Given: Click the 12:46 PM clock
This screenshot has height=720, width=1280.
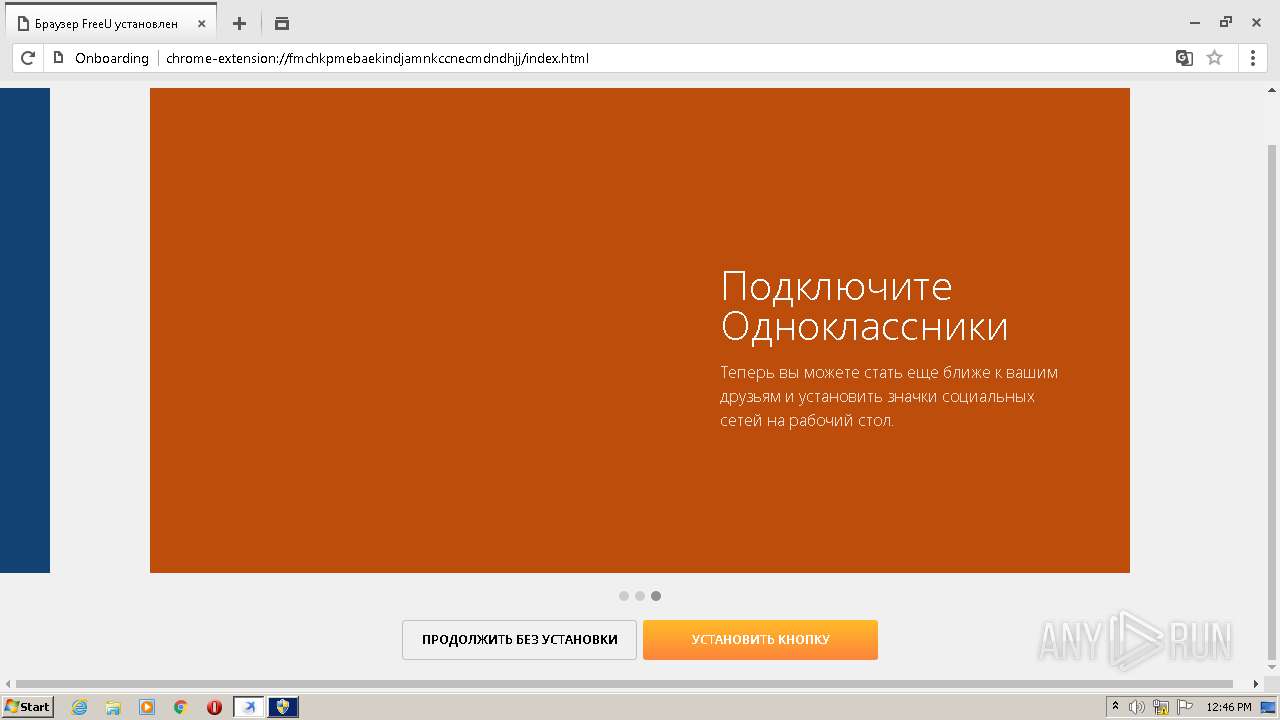Looking at the screenshot, I should (x=1229, y=707).
